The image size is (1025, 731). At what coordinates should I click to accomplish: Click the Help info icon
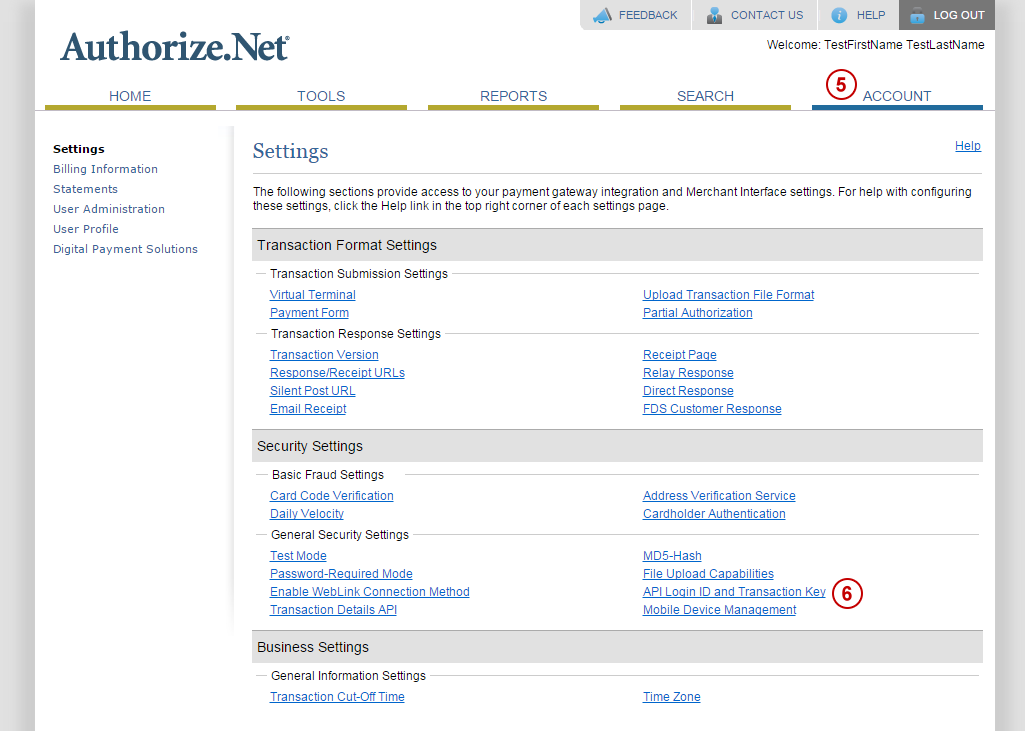click(x=839, y=15)
